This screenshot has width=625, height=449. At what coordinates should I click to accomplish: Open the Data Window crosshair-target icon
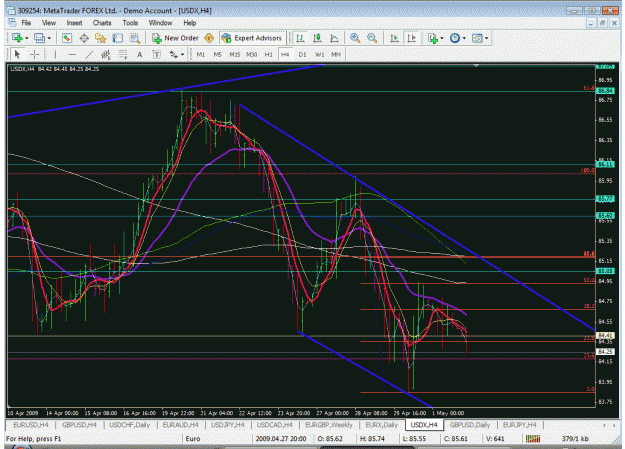click(84, 38)
